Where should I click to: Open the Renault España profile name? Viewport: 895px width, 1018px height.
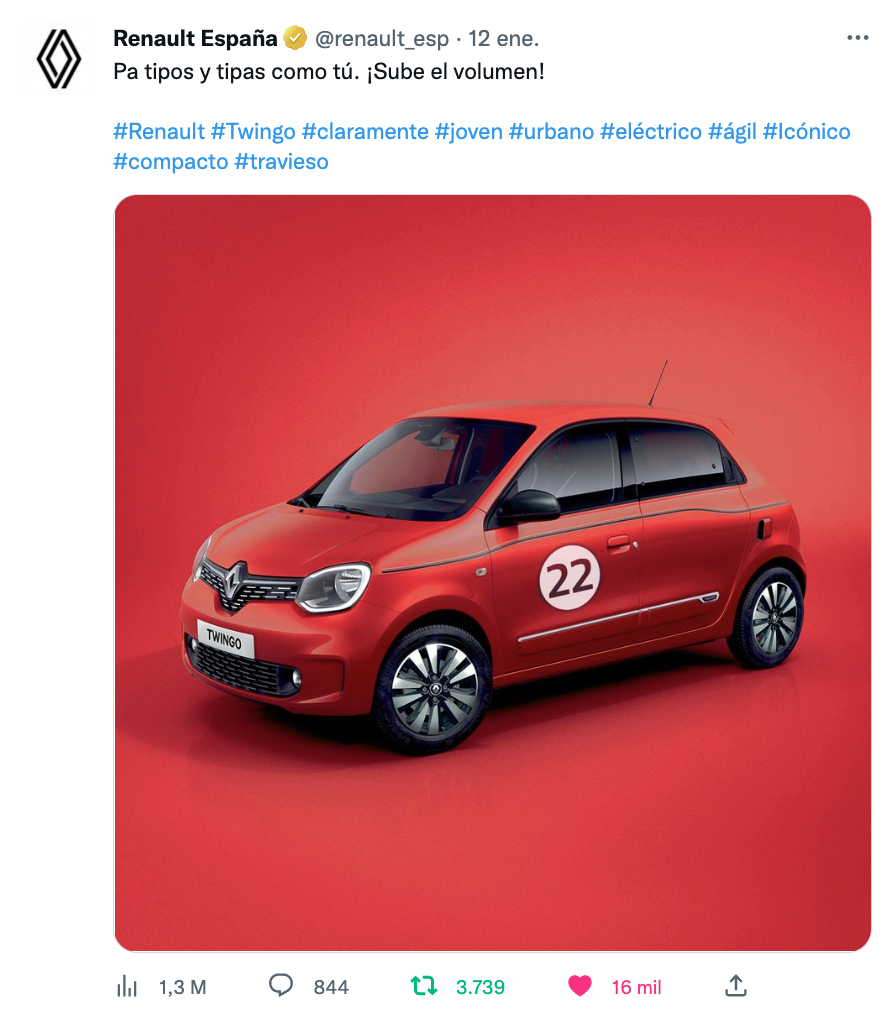click(x=195, y=38)
